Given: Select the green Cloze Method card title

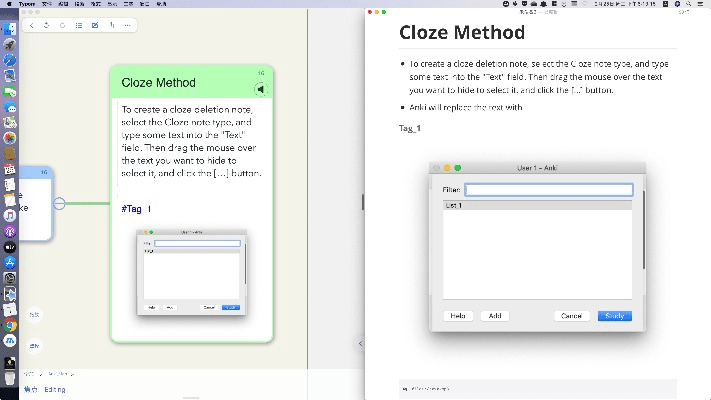Looking at the screenshot, I should [x=158, y=82].
